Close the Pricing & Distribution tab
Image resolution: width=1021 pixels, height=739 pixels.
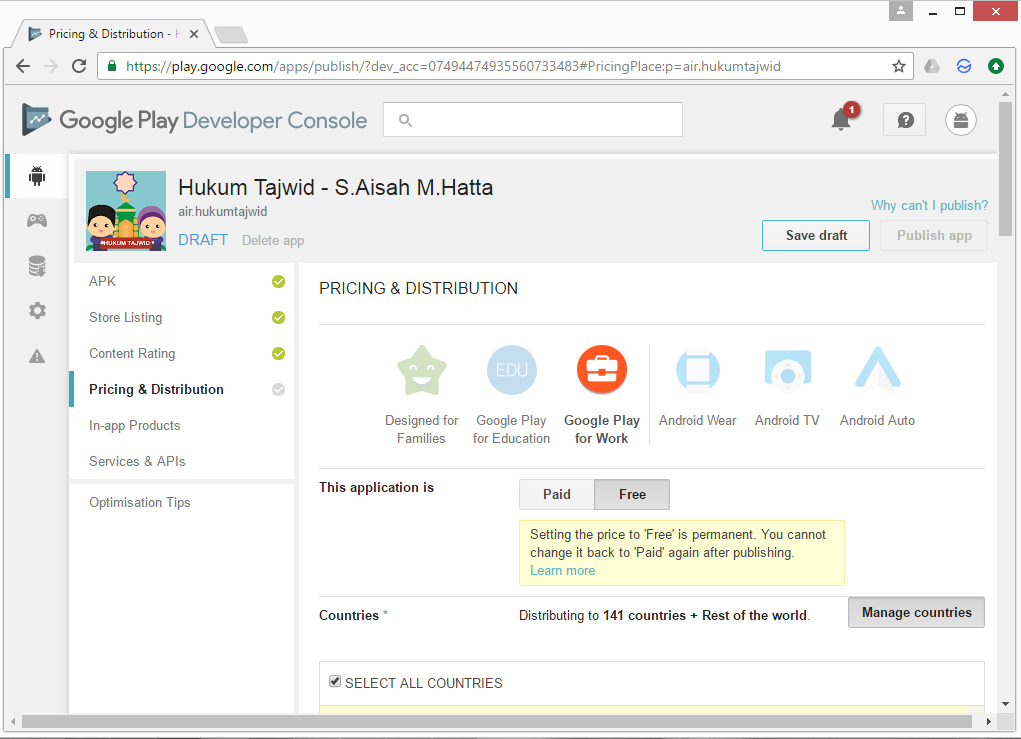coord(194,34)
